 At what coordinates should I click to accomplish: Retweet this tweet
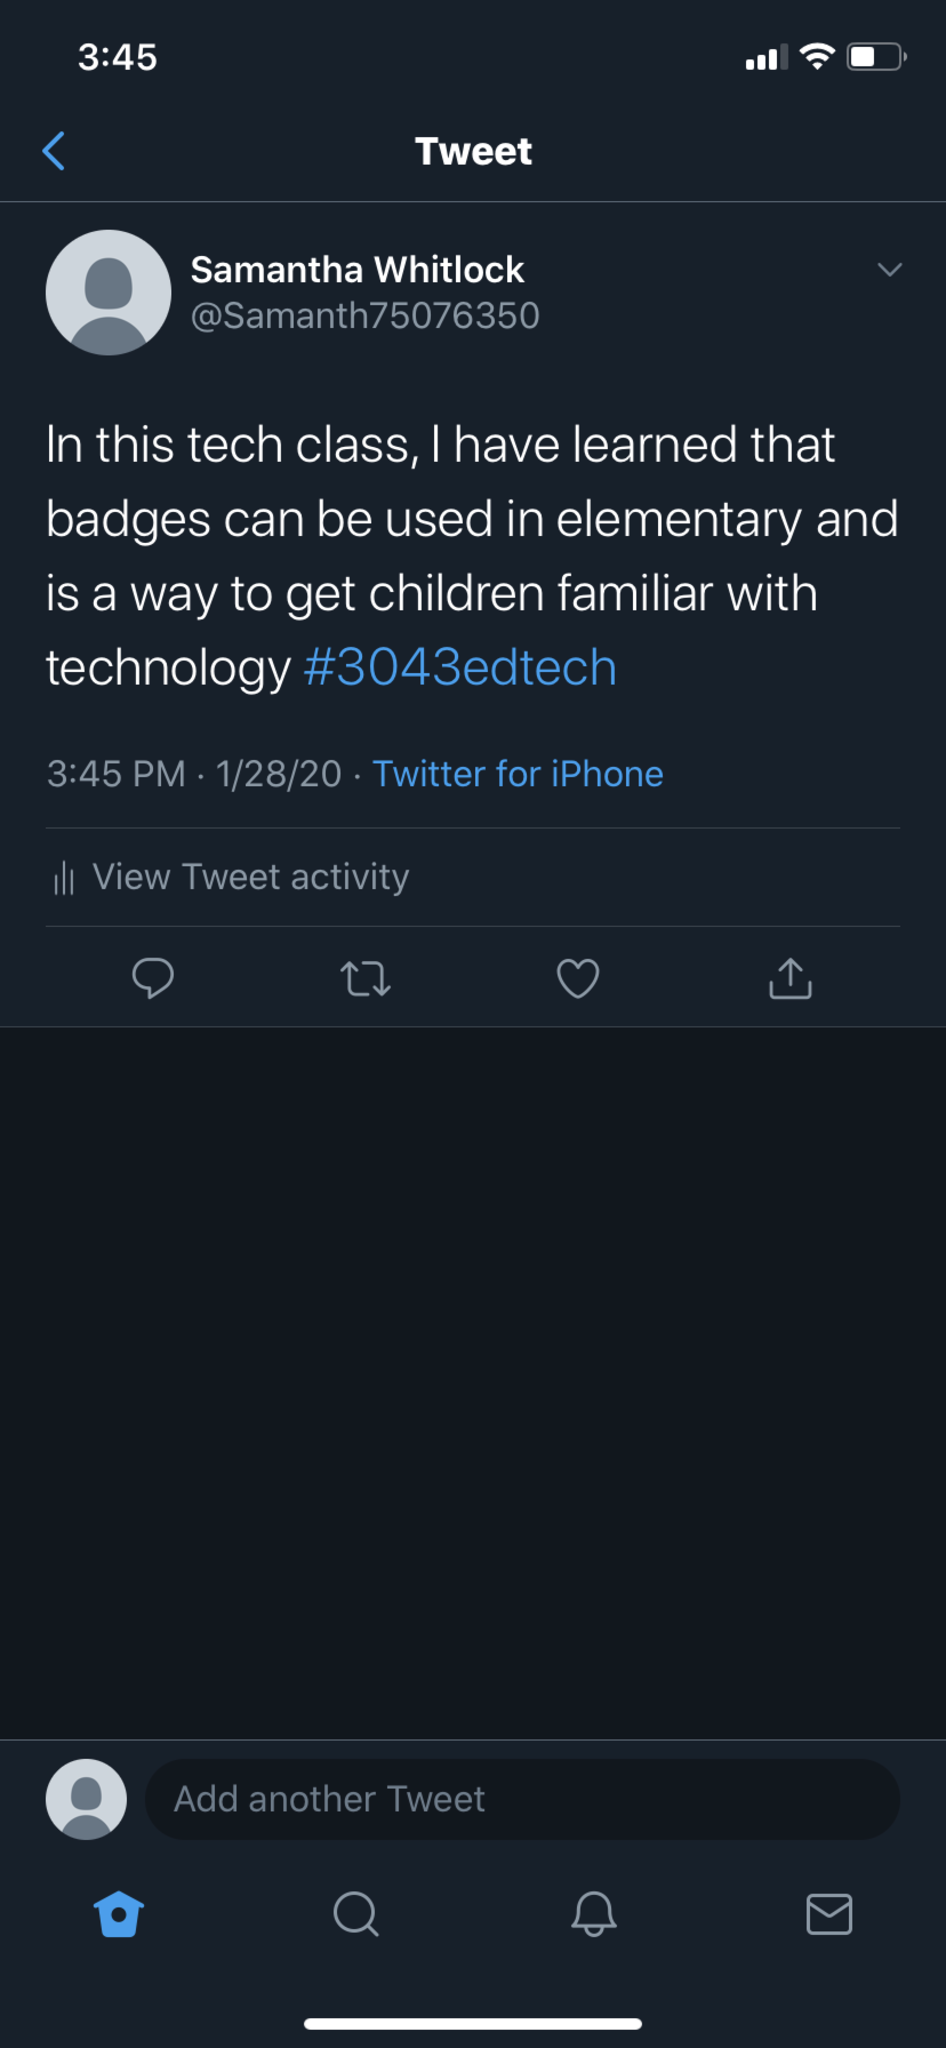click(365, 979)
